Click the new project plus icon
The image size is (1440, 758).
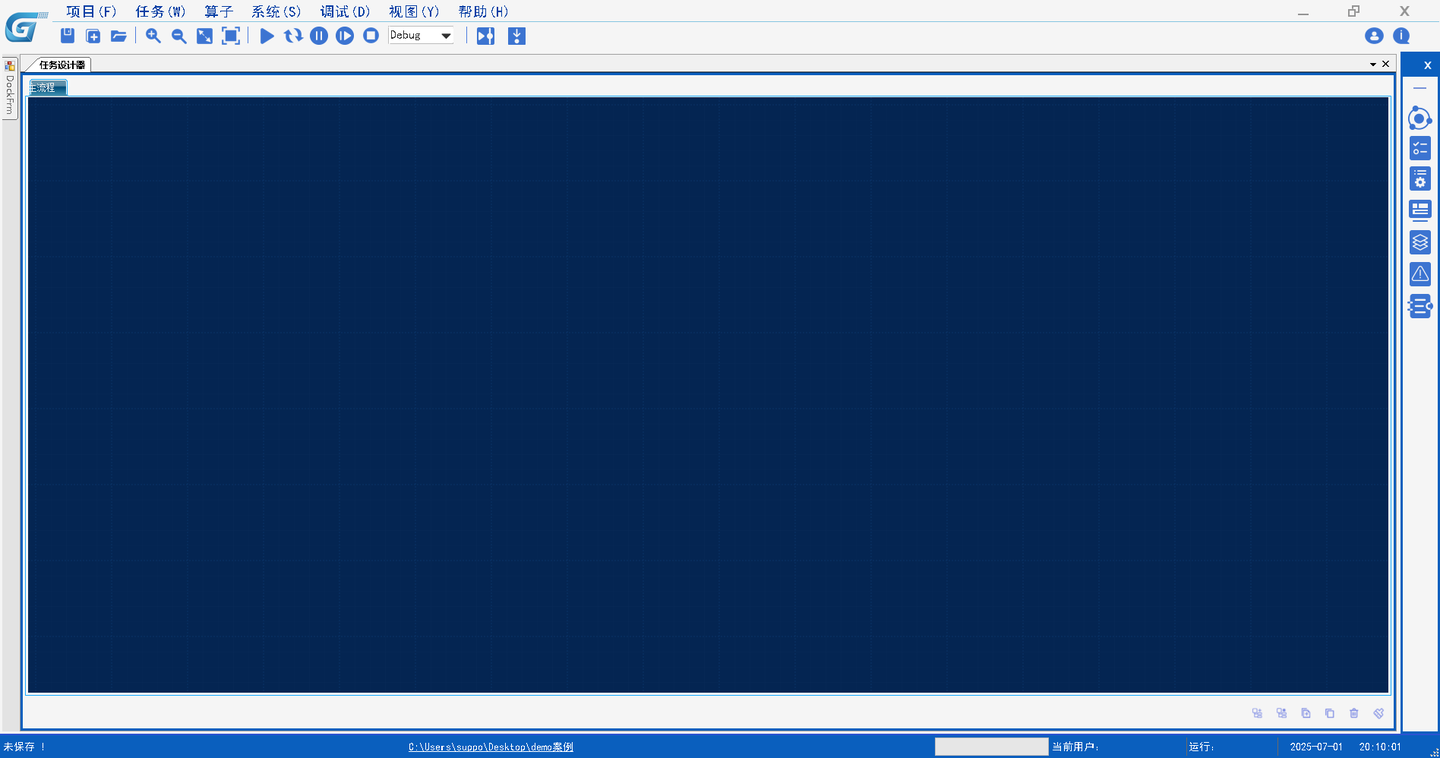[x=93, y=36]
